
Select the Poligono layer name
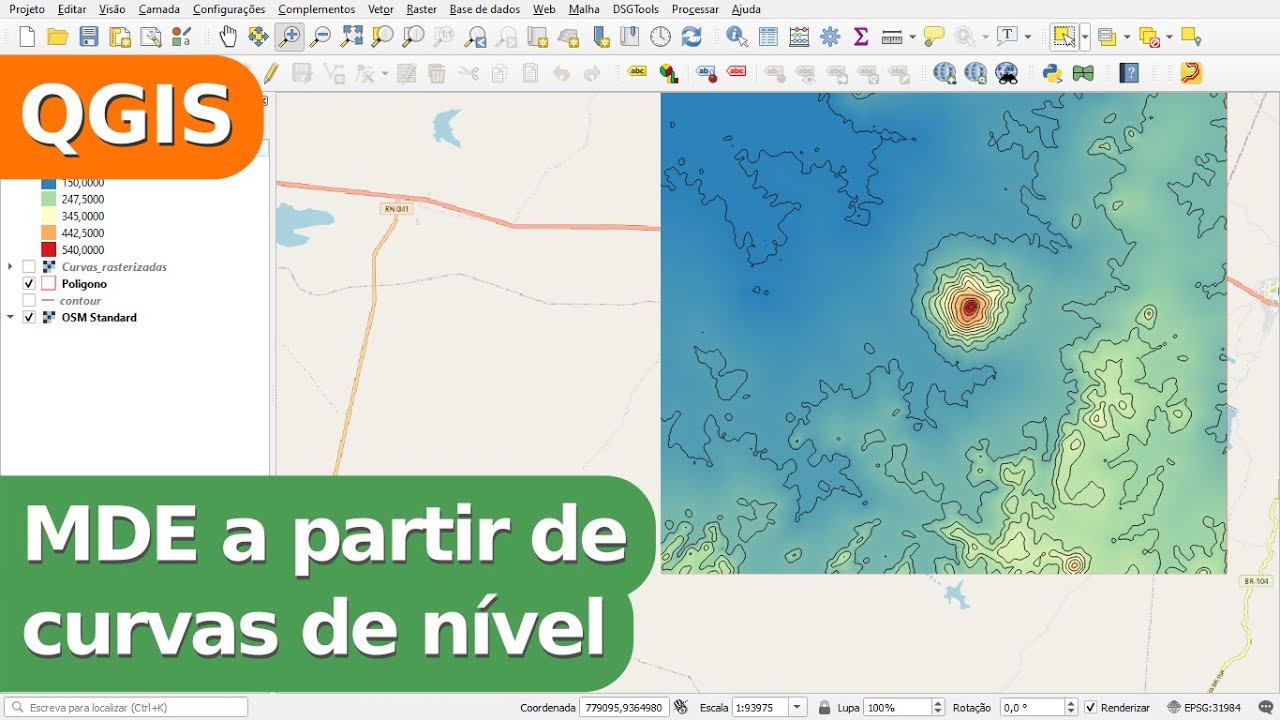(84, 284)
